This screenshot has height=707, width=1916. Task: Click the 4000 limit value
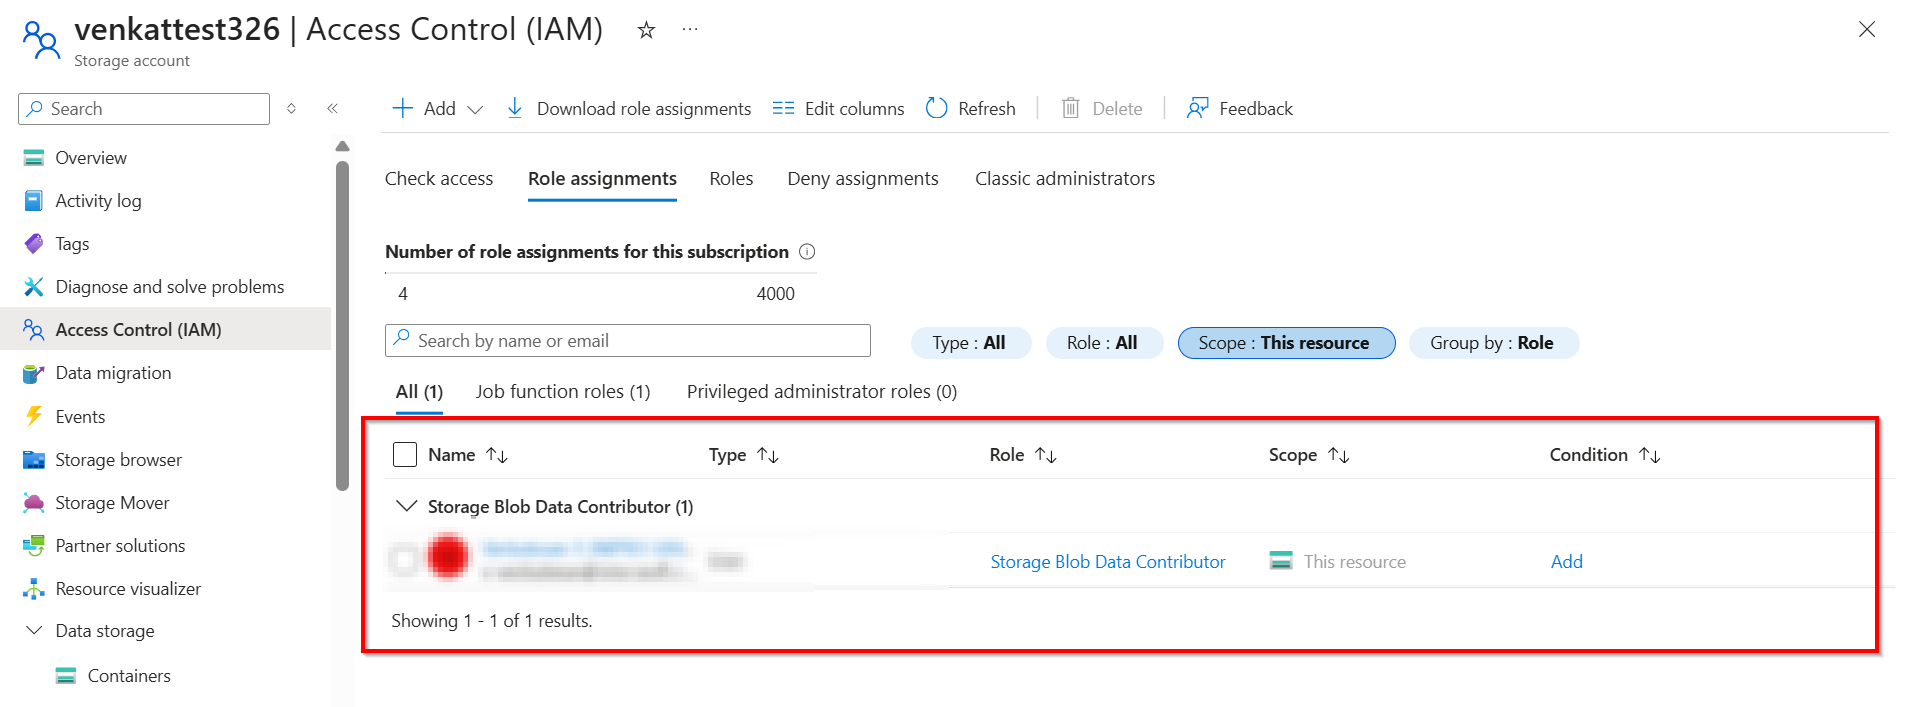(x=775, y=294)
